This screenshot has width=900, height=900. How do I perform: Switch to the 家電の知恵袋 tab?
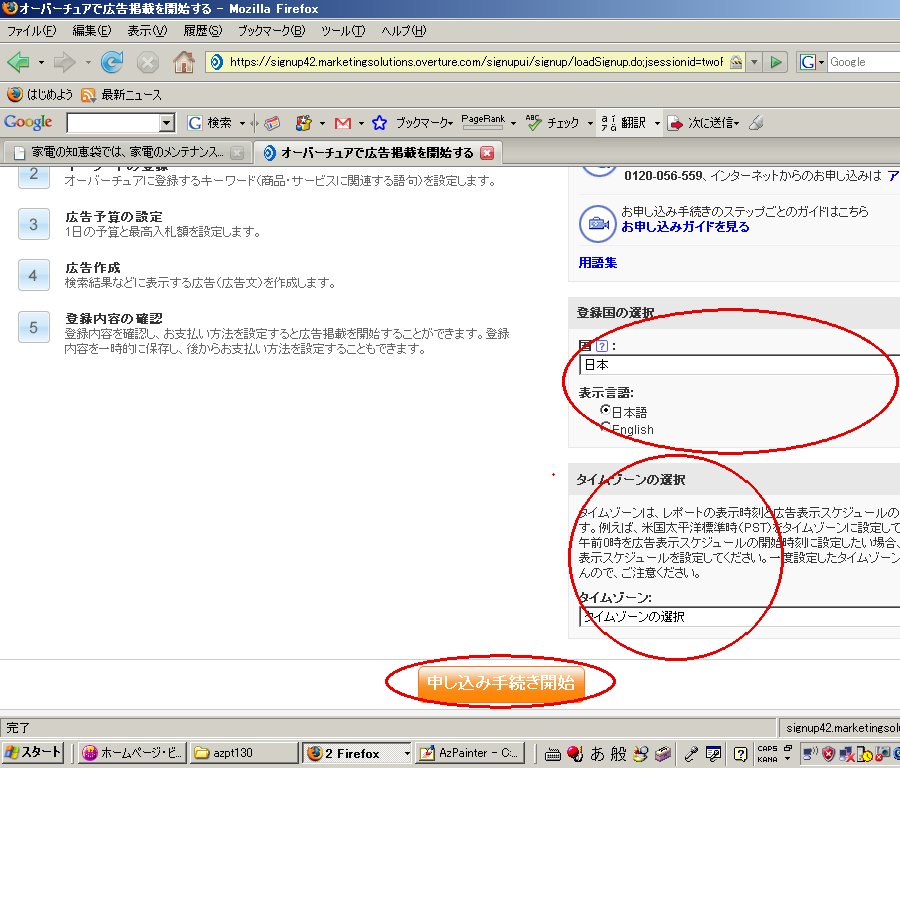[x=127, y=152]
